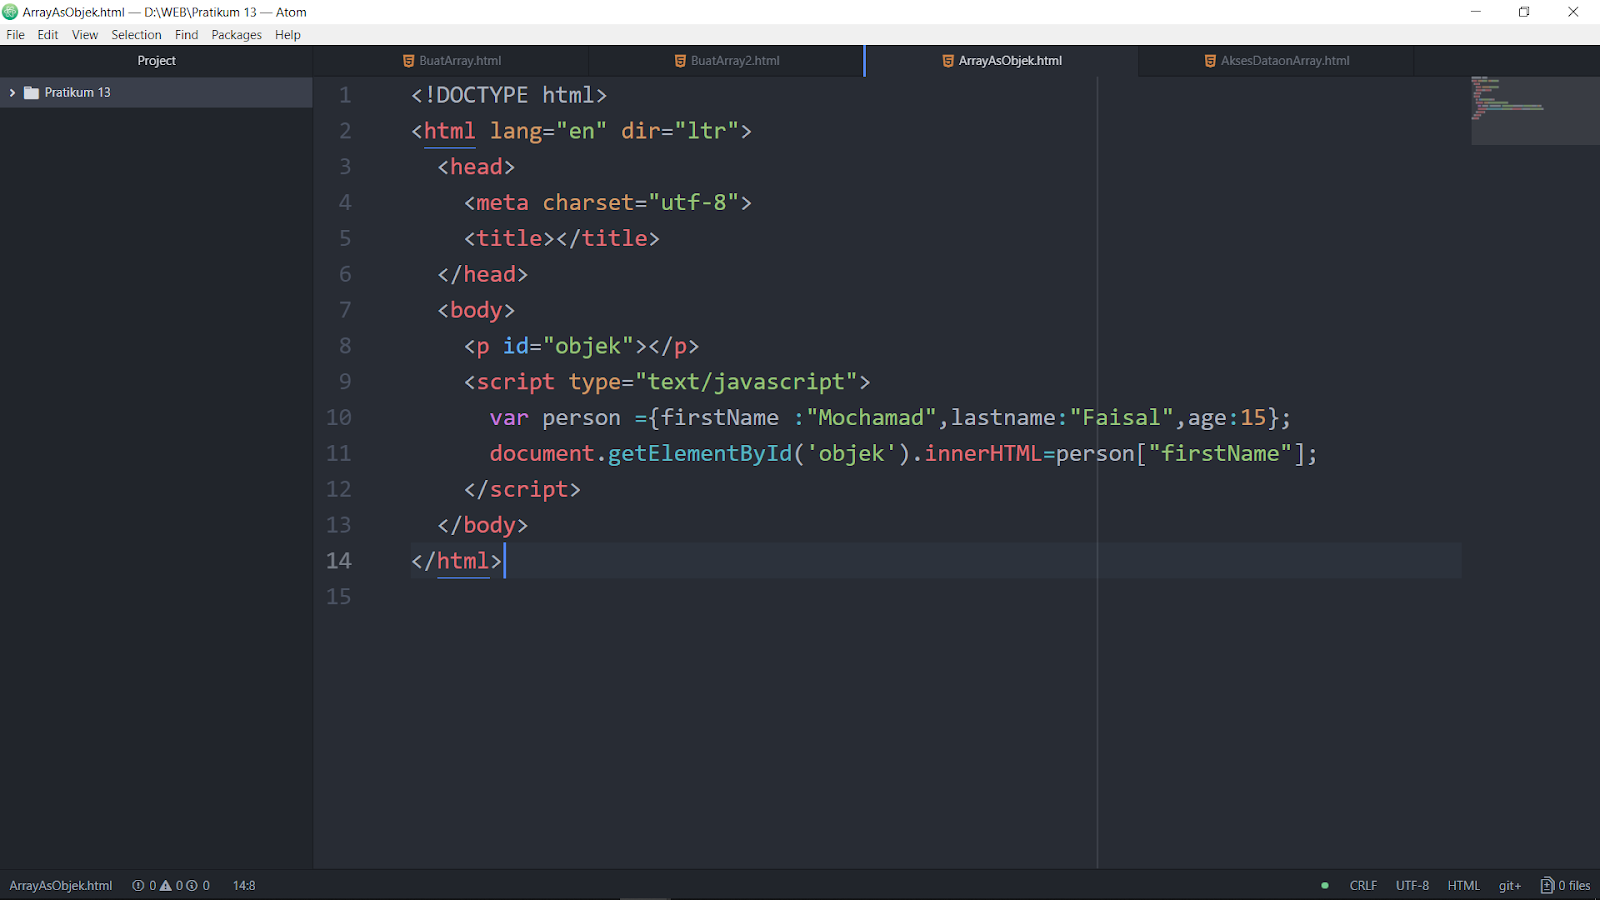Click the git+ branch indicator
Screen dimensions: 1600x900
pyautogui.click(x=1509, y=885)
